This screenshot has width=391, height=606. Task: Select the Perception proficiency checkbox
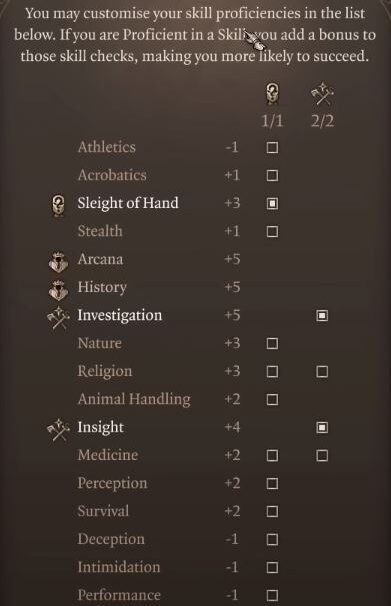(272, 483)
